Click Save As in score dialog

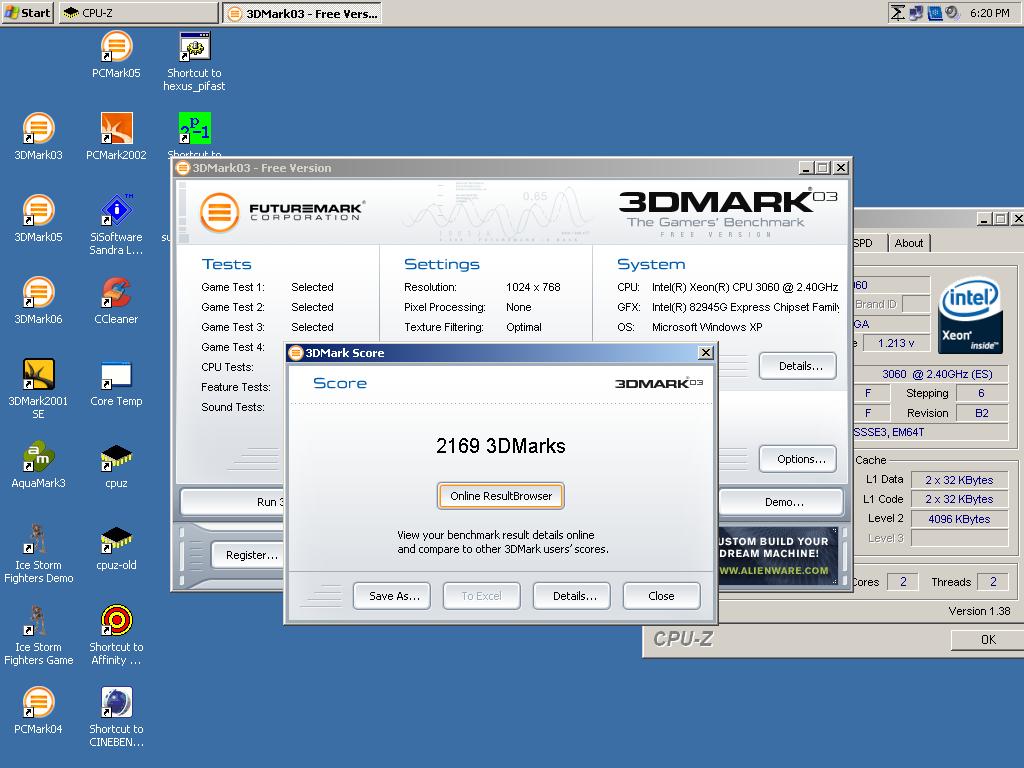tap(392, 596)
